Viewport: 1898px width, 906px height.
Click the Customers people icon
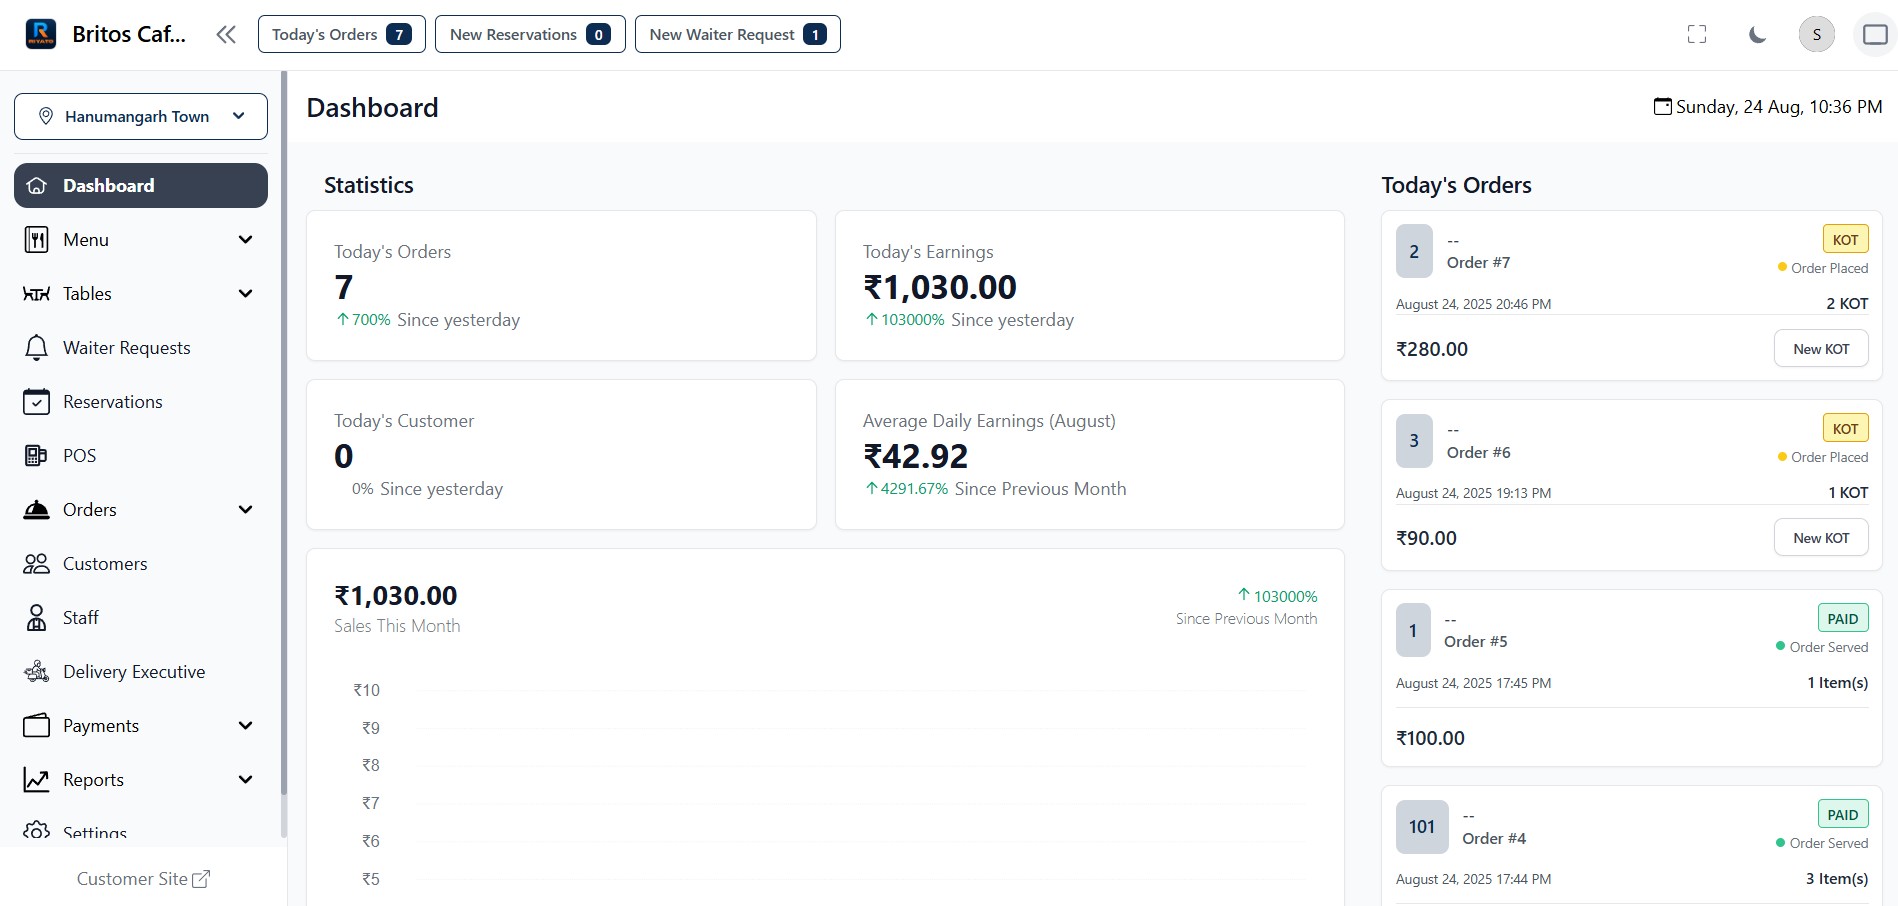point(36,564)
